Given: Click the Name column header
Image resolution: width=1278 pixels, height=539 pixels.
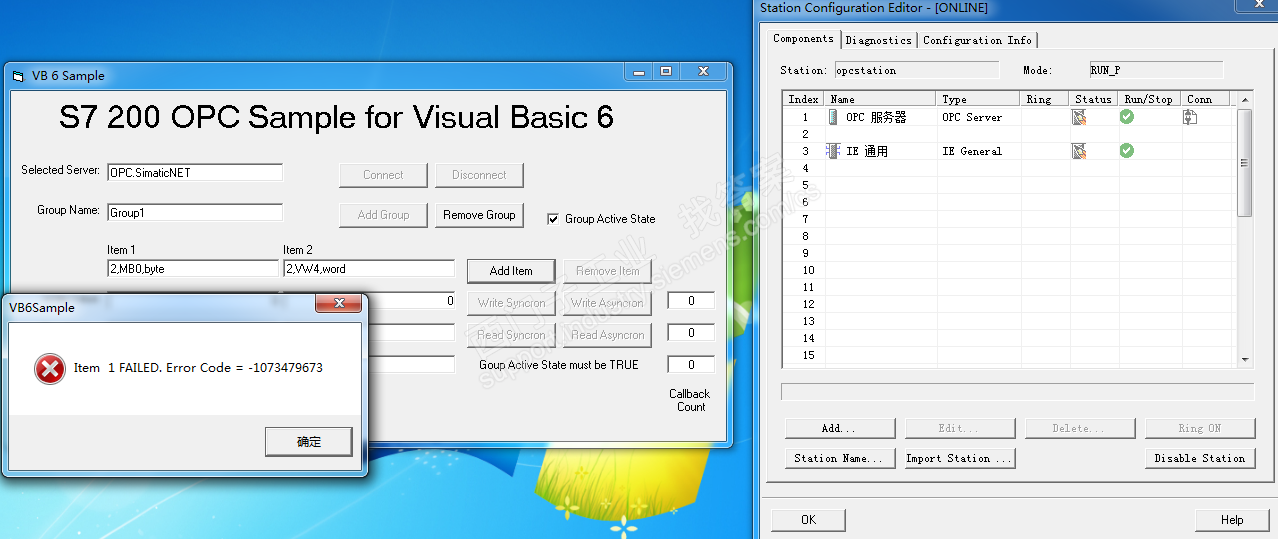Looking at the screenshot, I should [881, 99].
